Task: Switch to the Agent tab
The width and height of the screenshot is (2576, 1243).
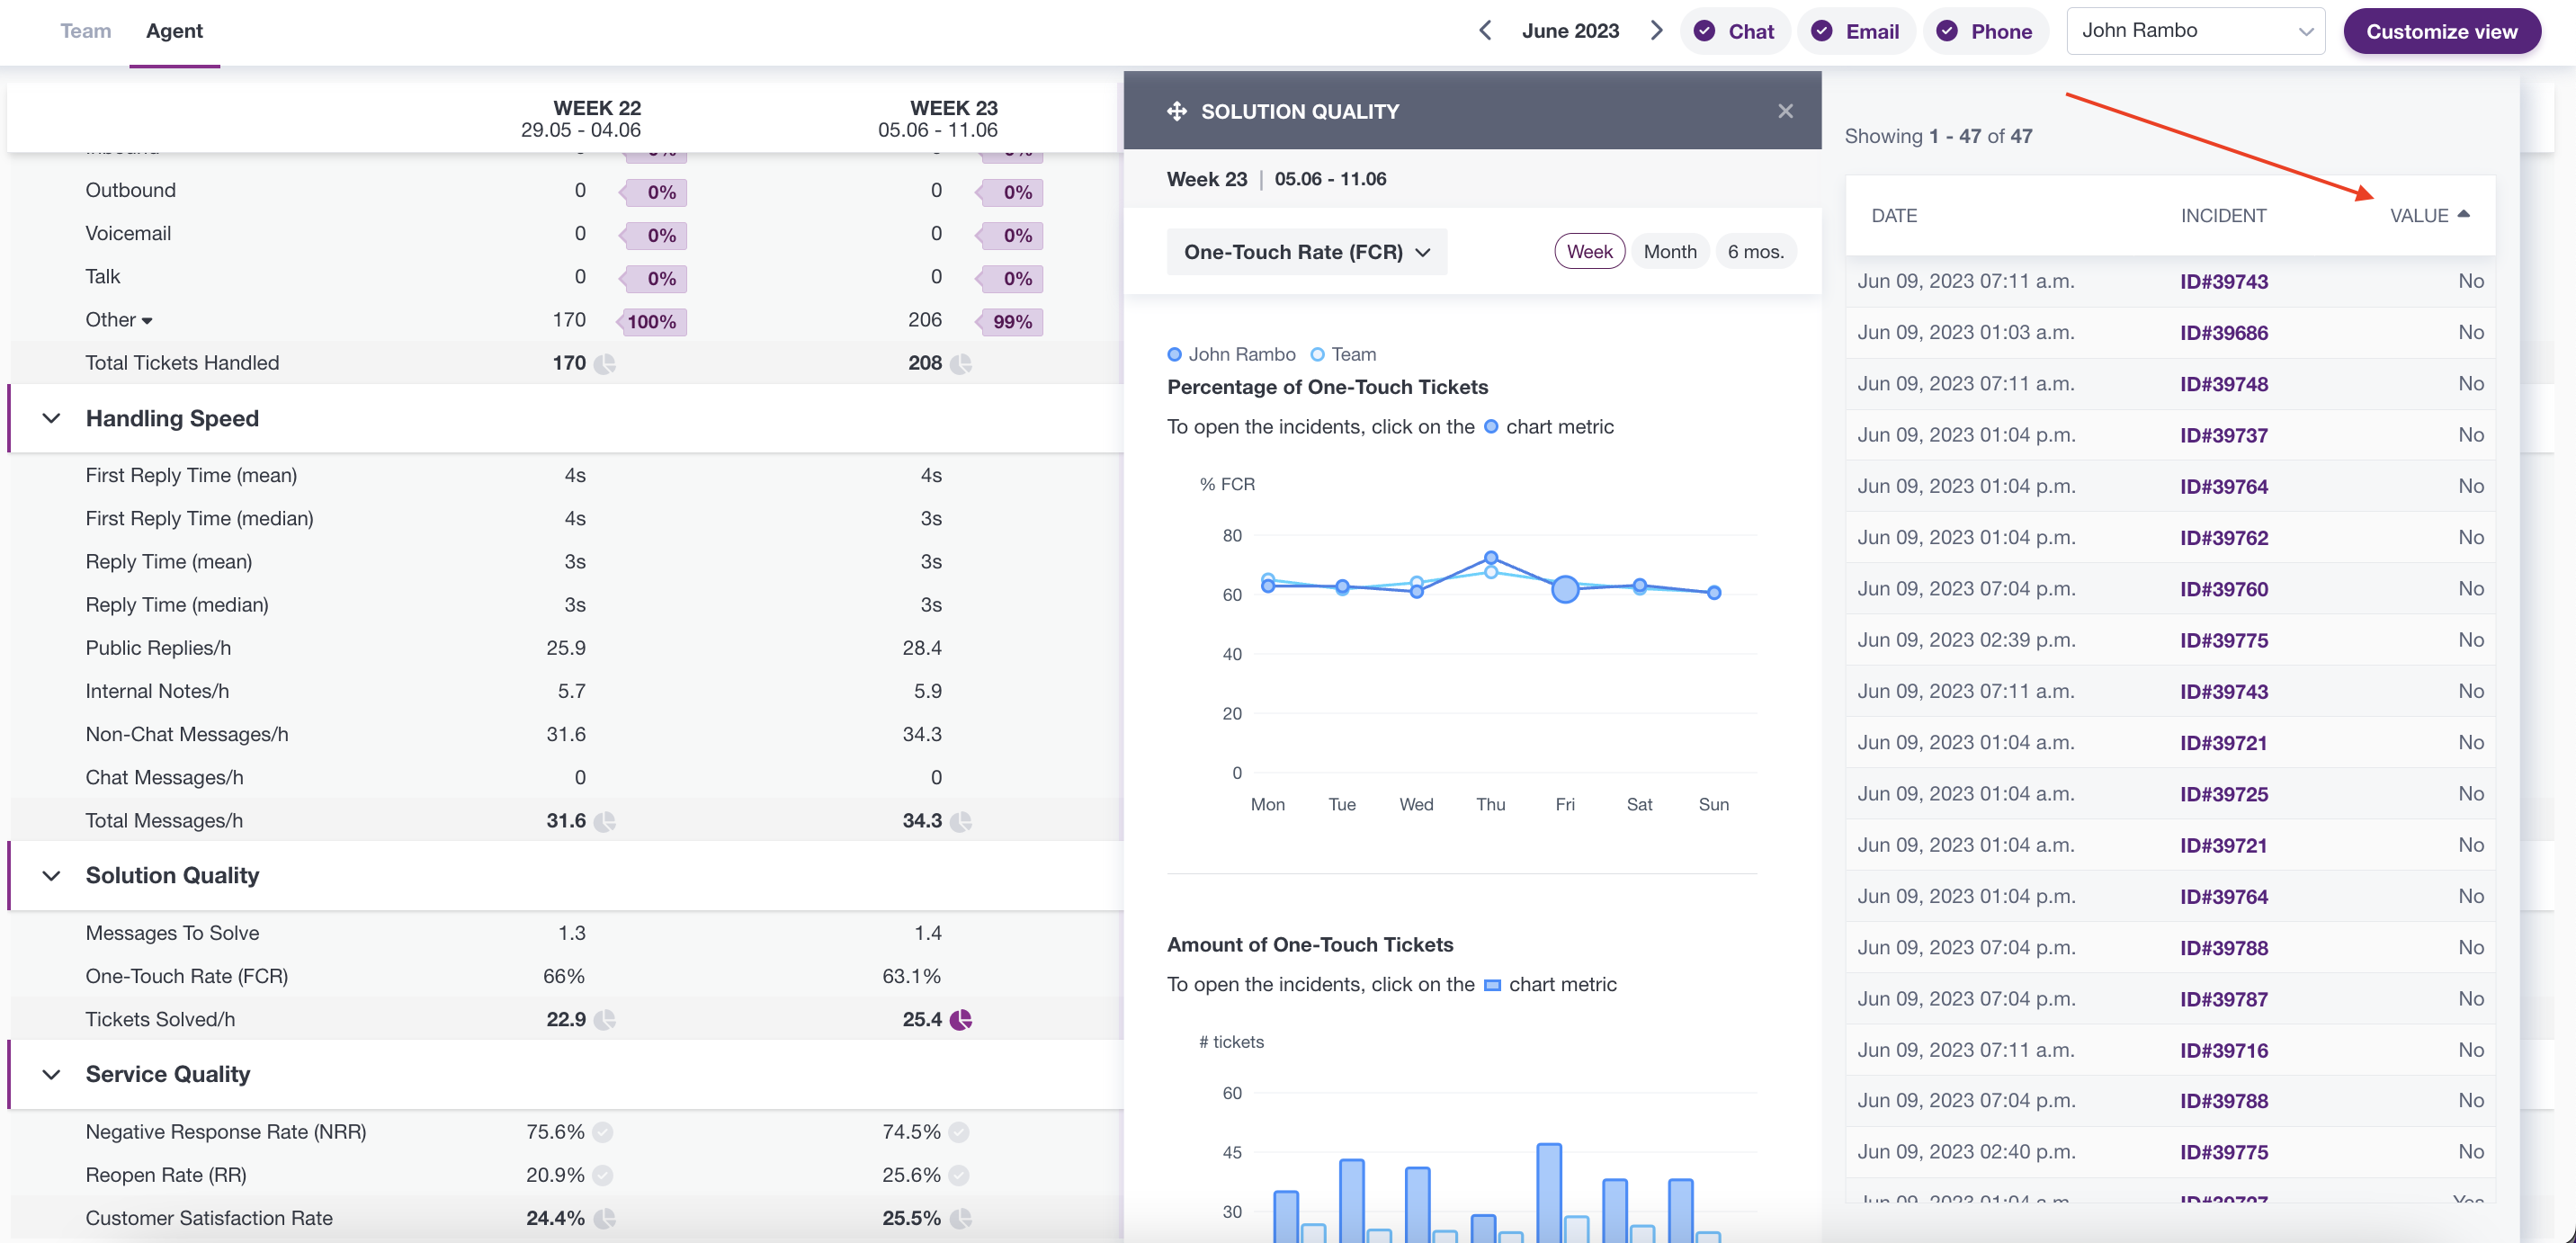Action: pyautogui.click(x=174, y=31)
